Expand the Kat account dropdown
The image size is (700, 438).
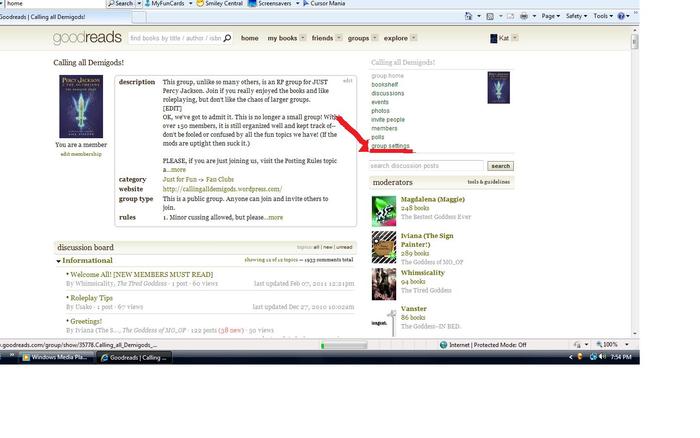click(515, 38)
